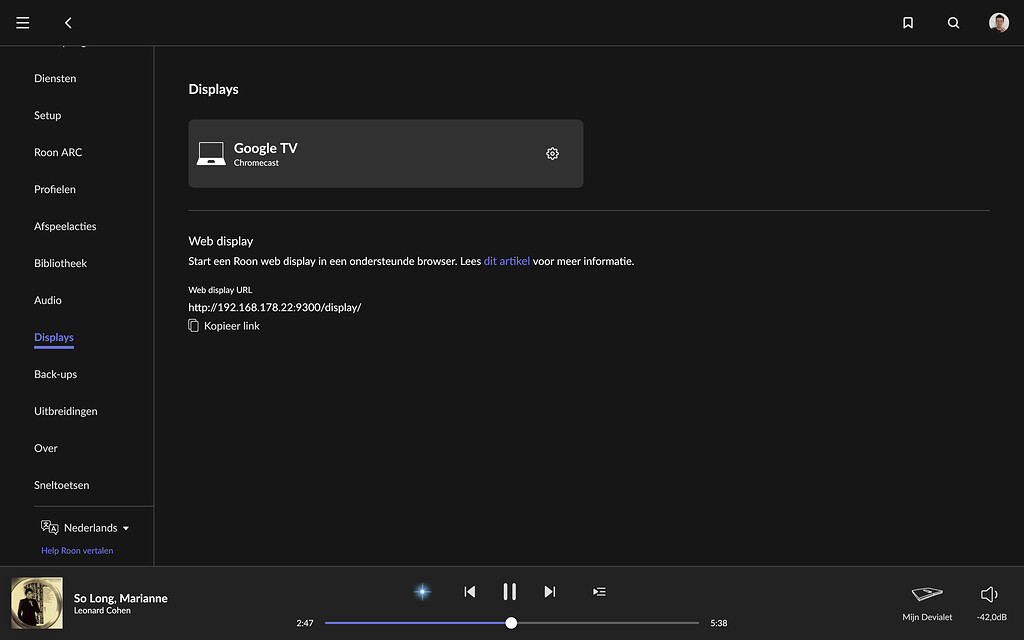Skip to the next track

(x=549, y=592)
